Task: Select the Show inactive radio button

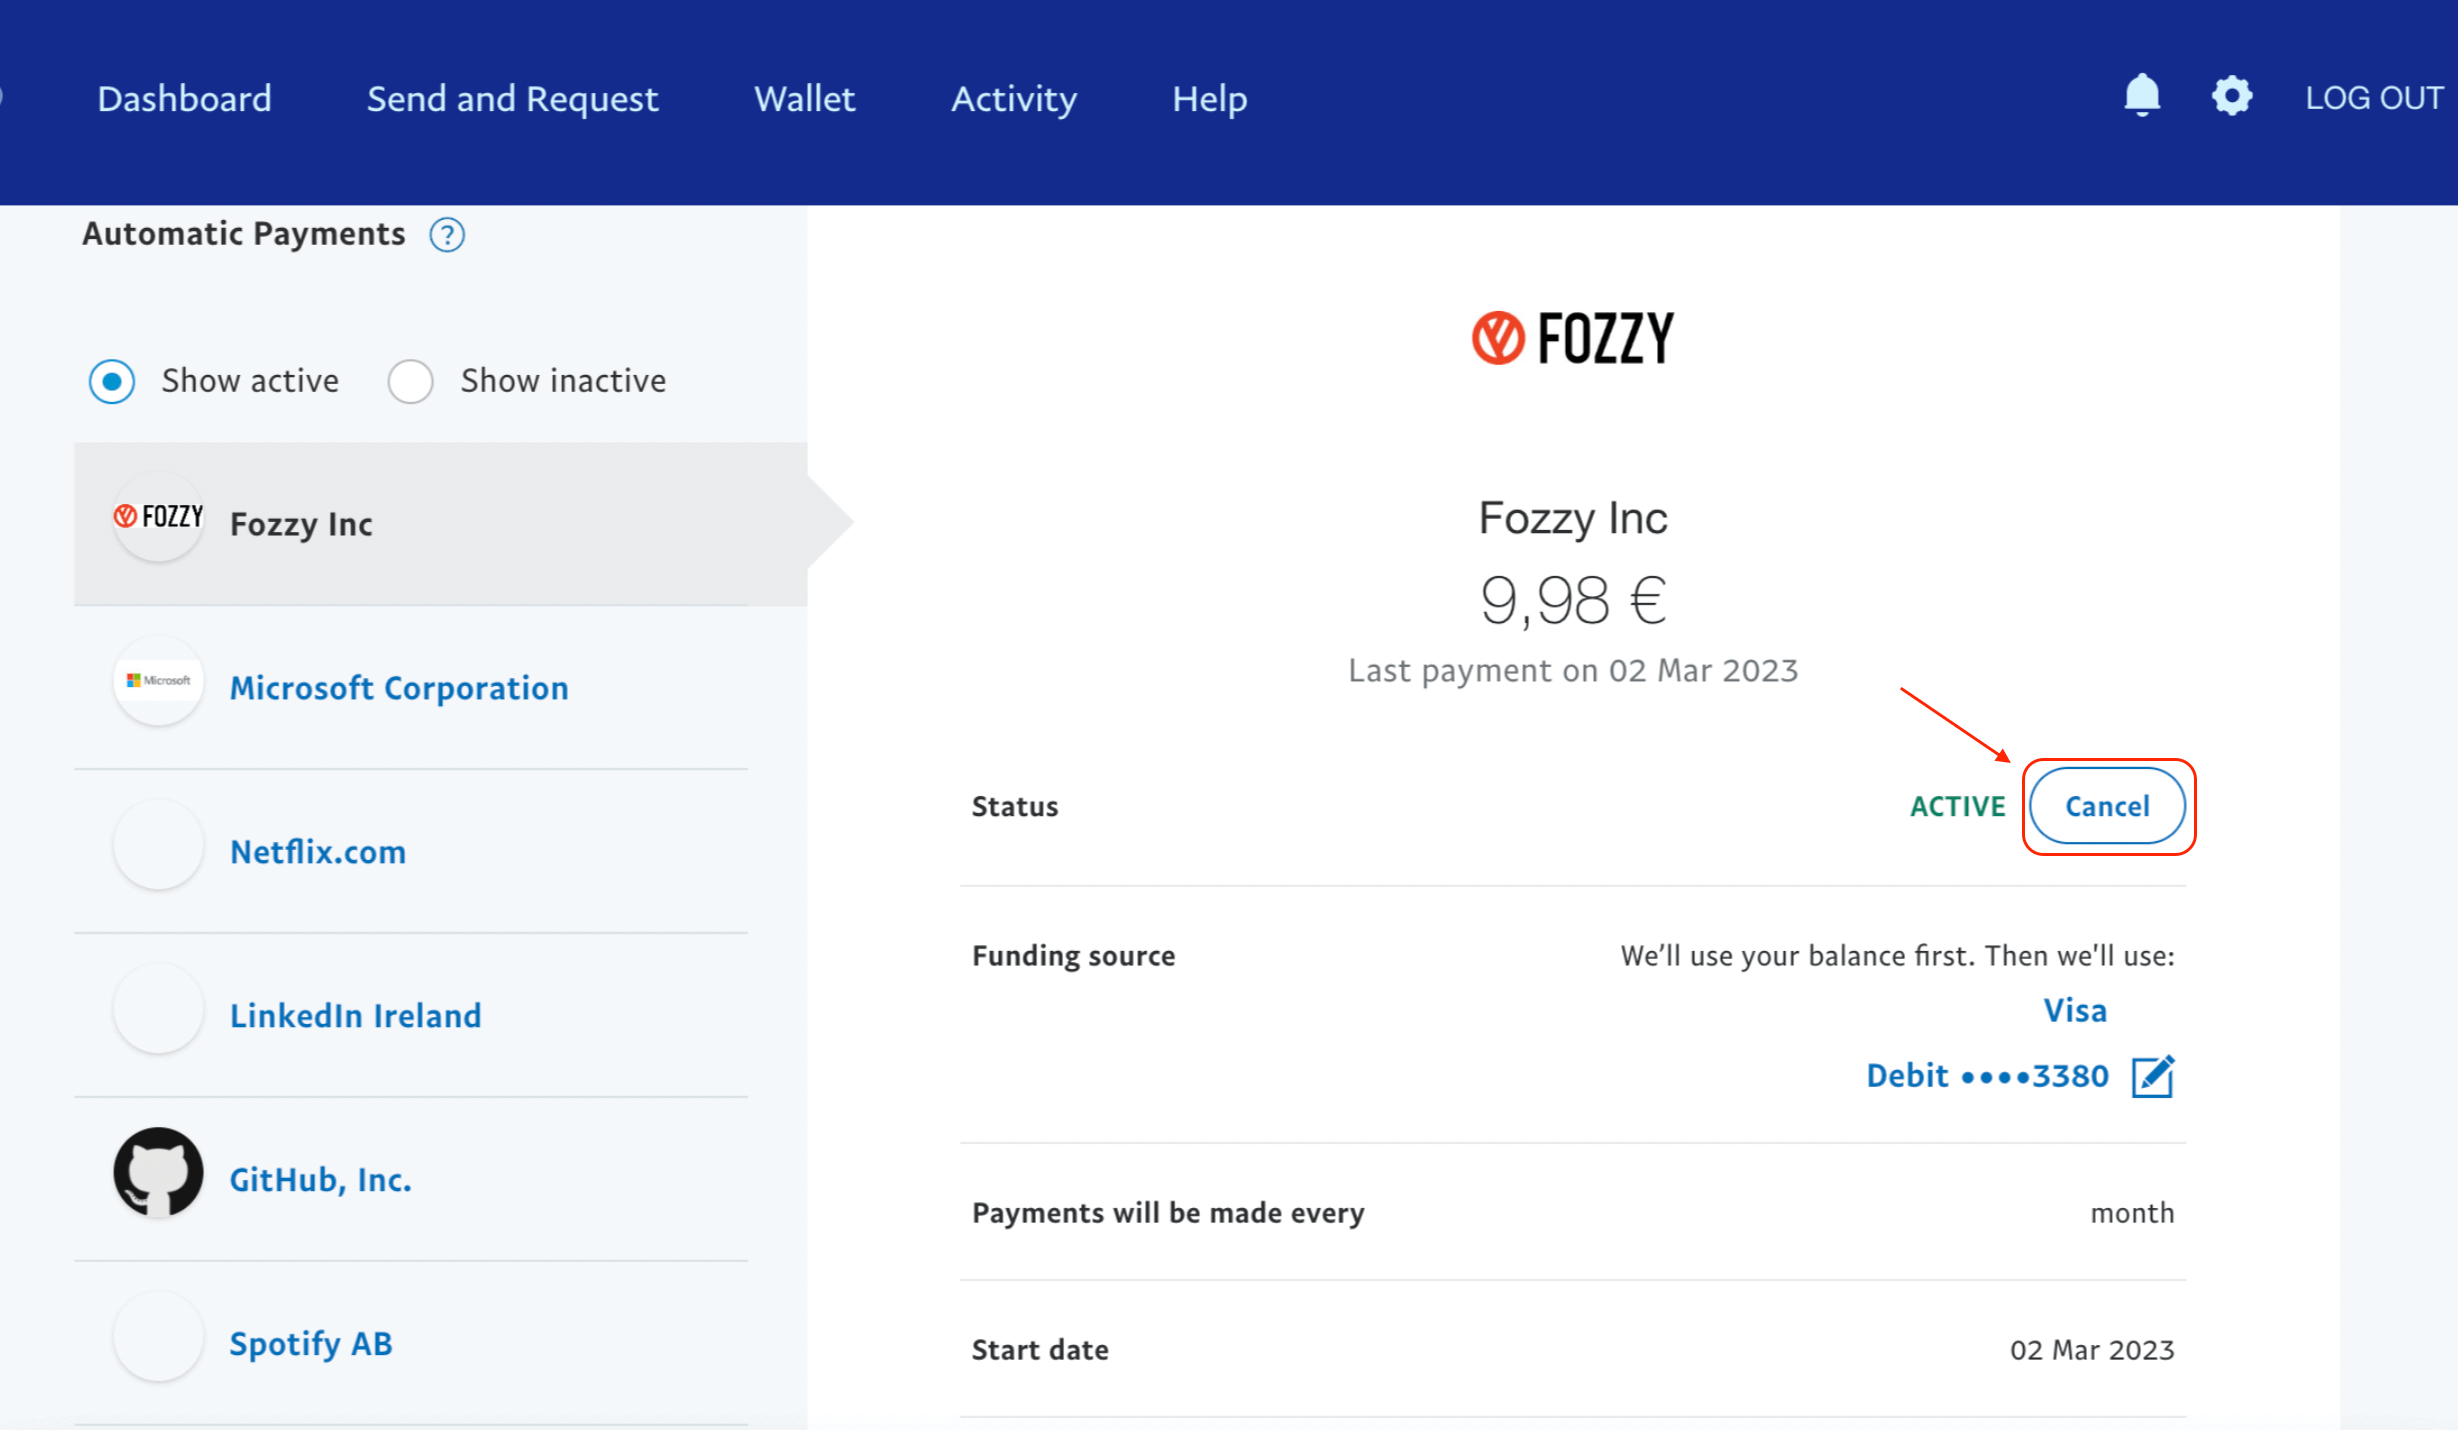Action: pos(411,381)
